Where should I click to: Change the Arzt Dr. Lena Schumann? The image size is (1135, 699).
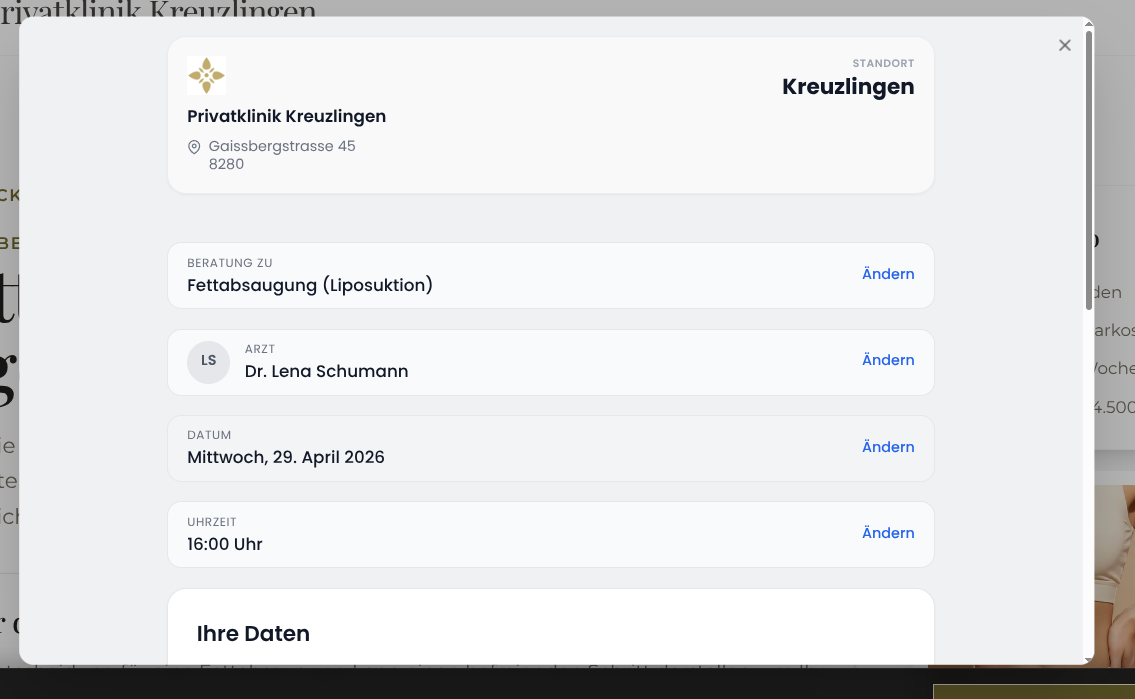tap(887, 360)
